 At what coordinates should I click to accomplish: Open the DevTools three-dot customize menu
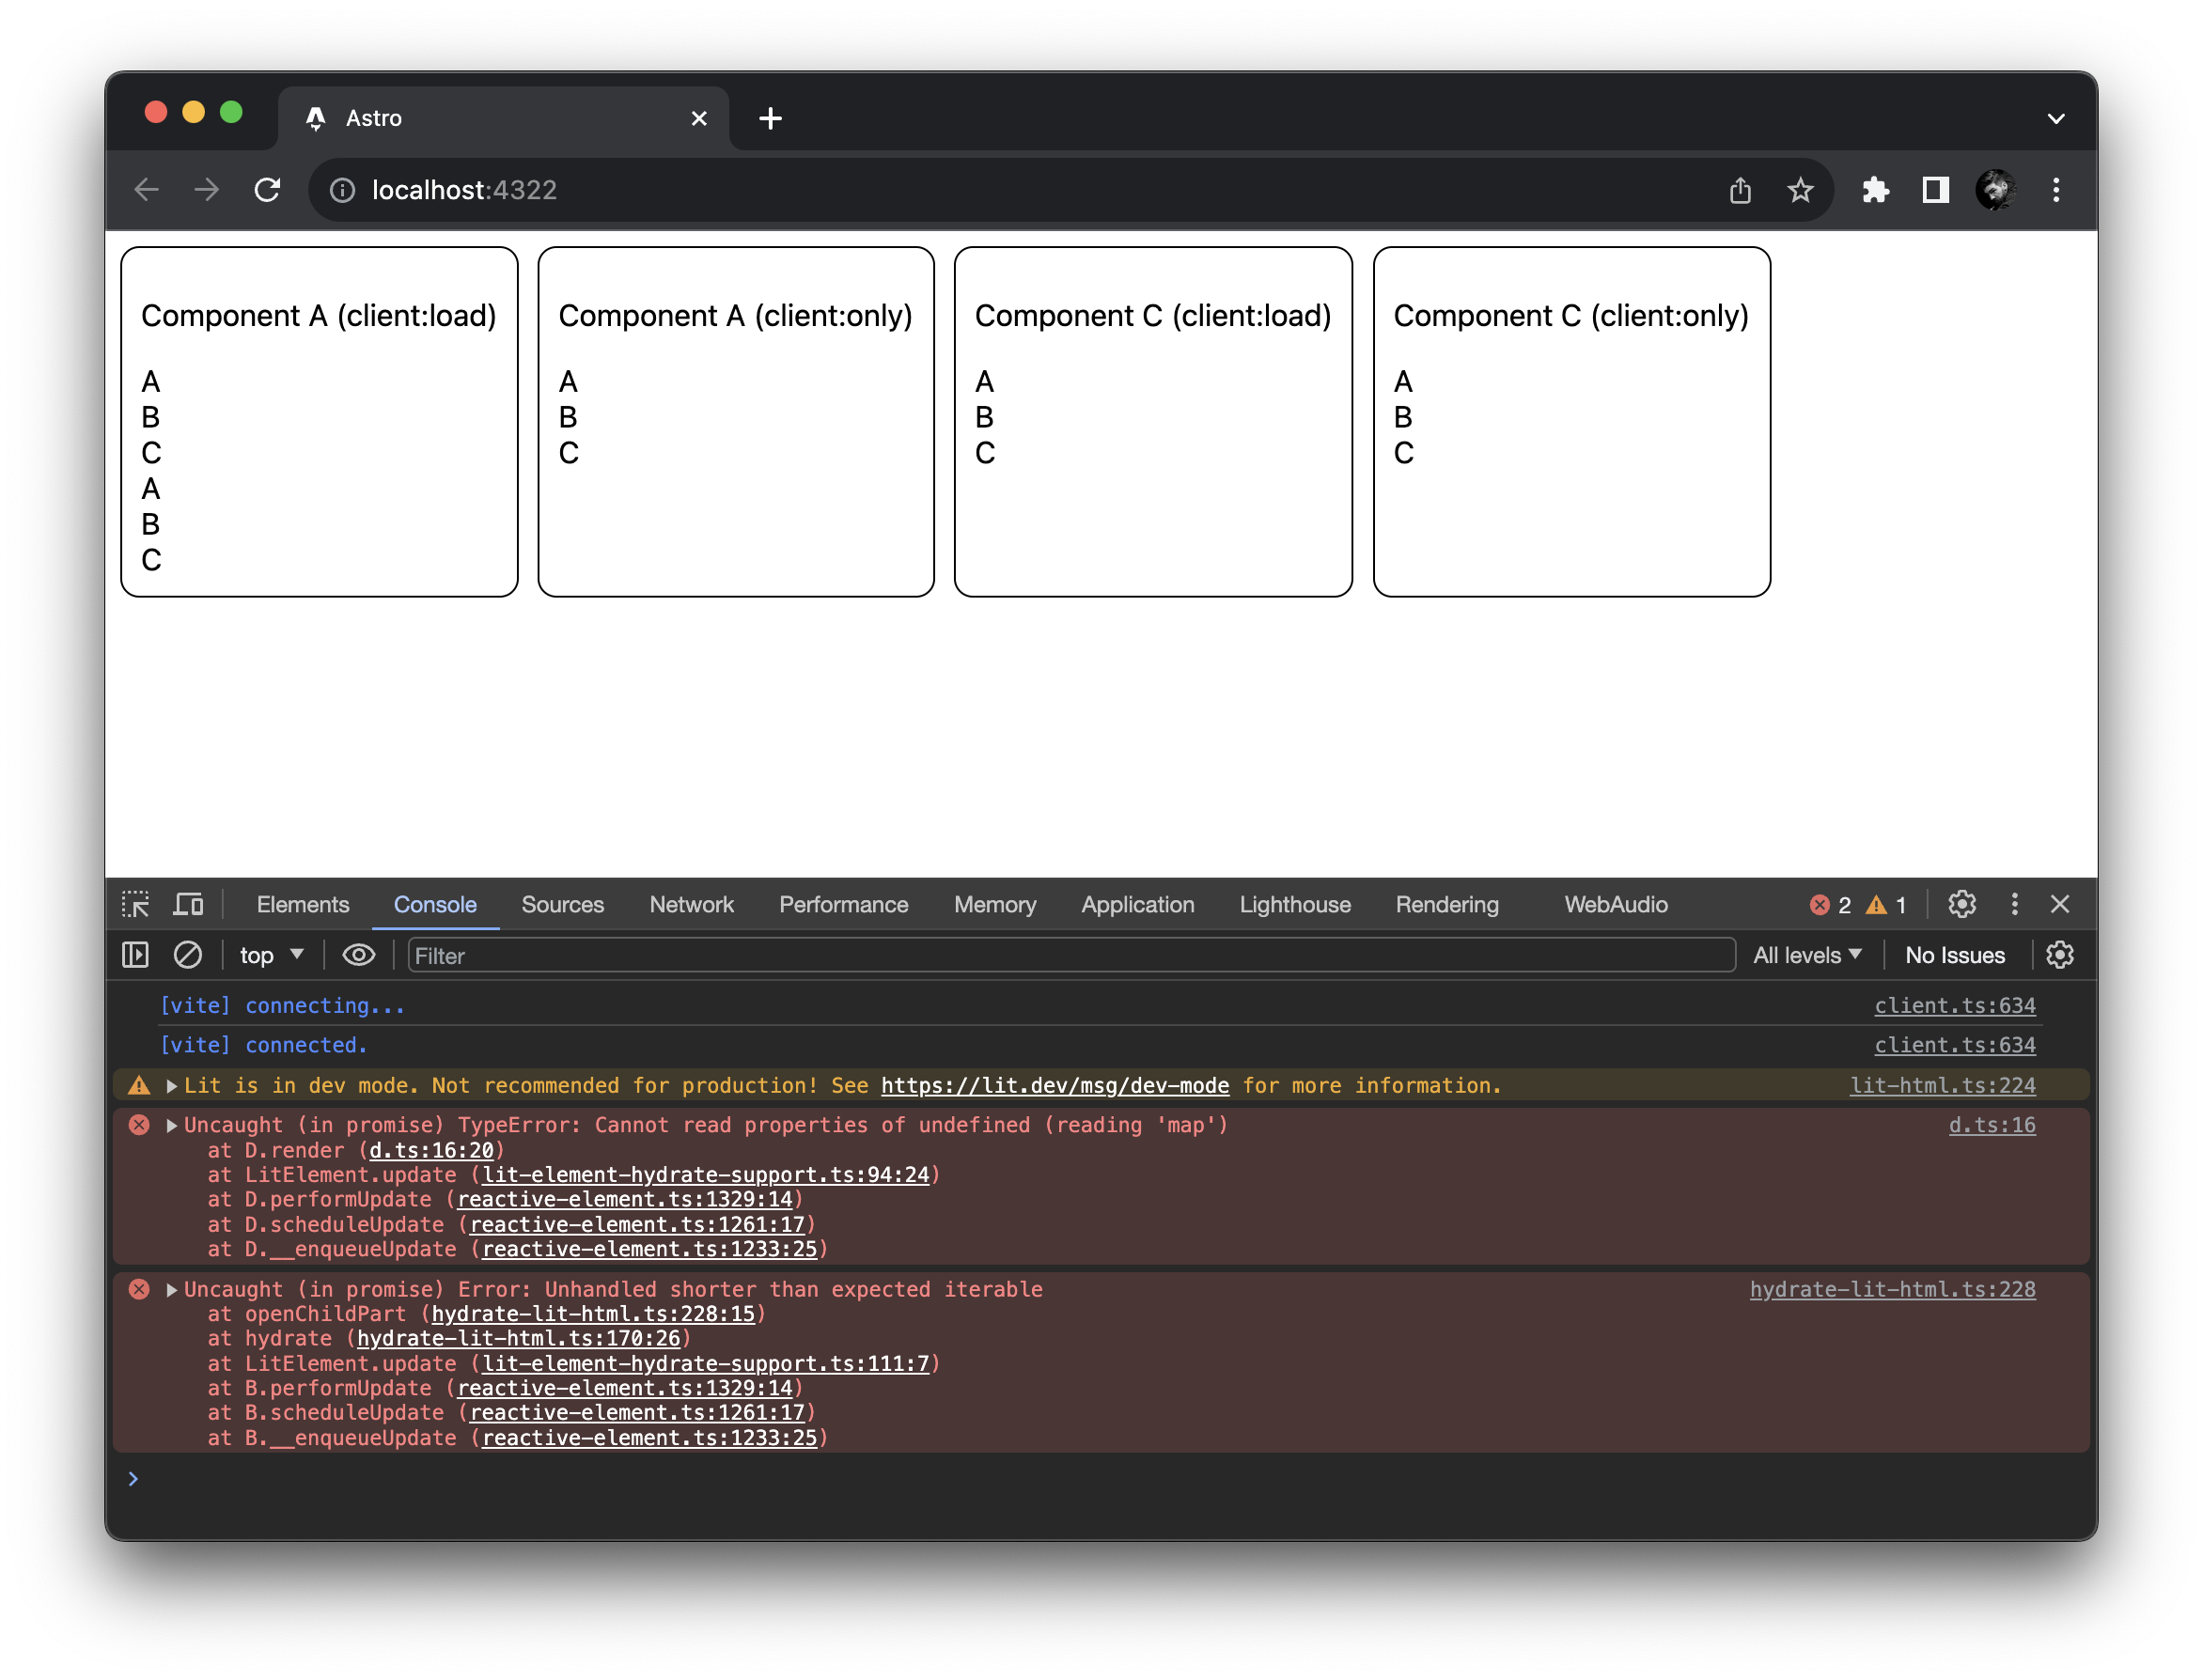click(x=2015, y=904)
